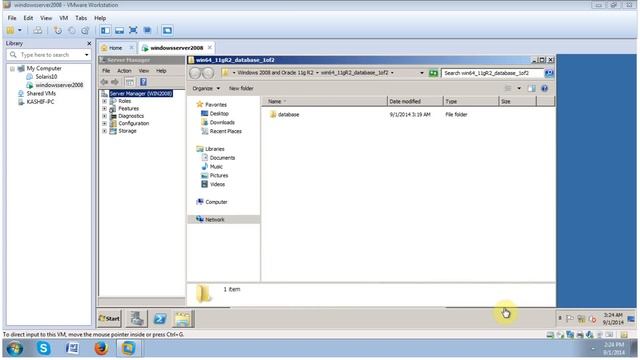Screen dimensions: 640x360
Task: Click the change view icon in Explorer
Action: [x=508, y=88]
